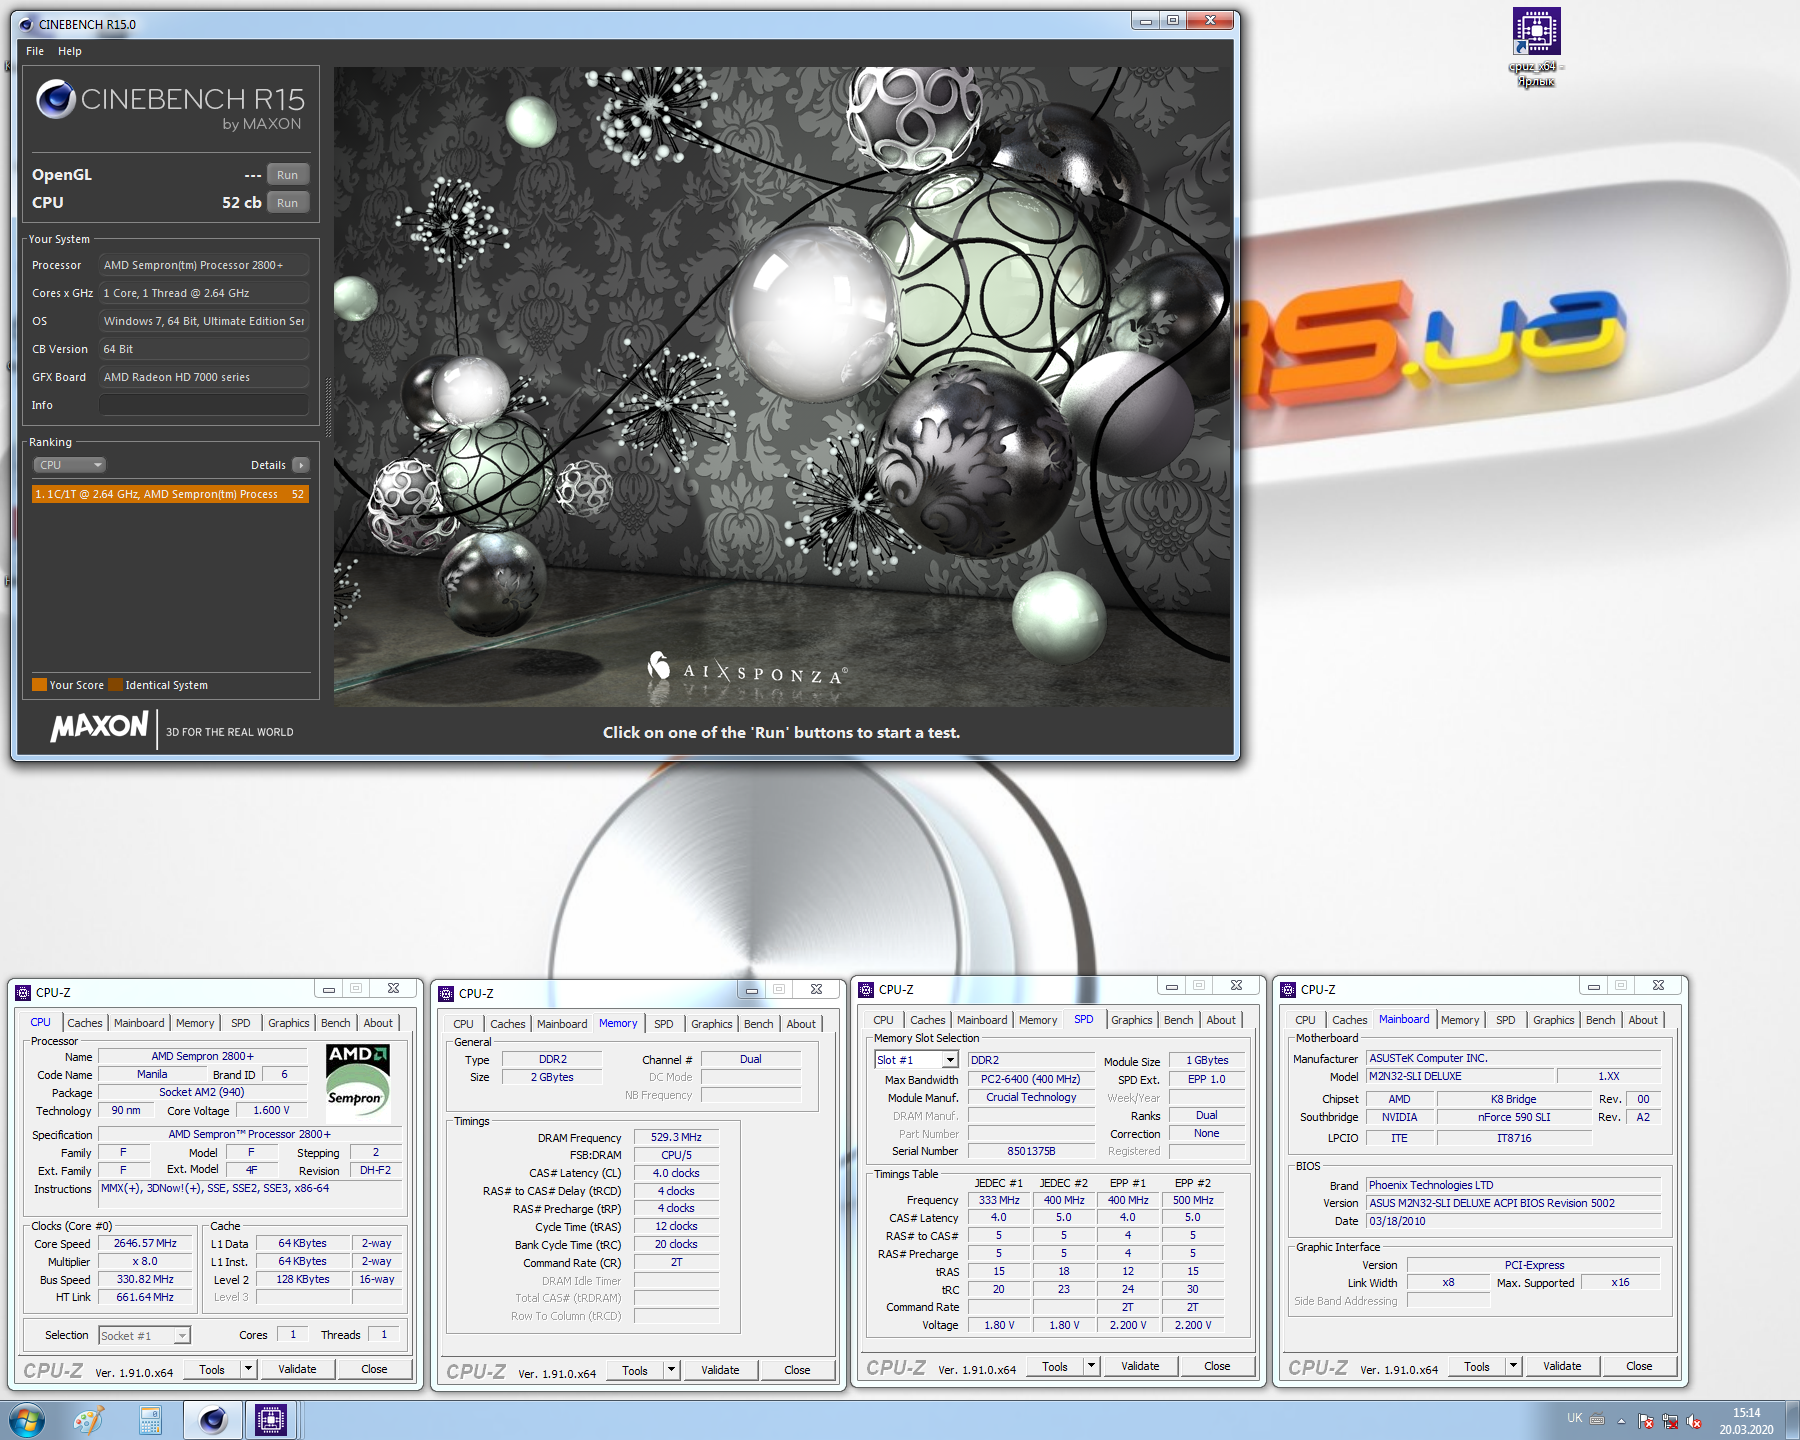Select the 1C/1T Sempron ranking entry
Viewport: 1800px width, 1440px height.
pos(170,494)
